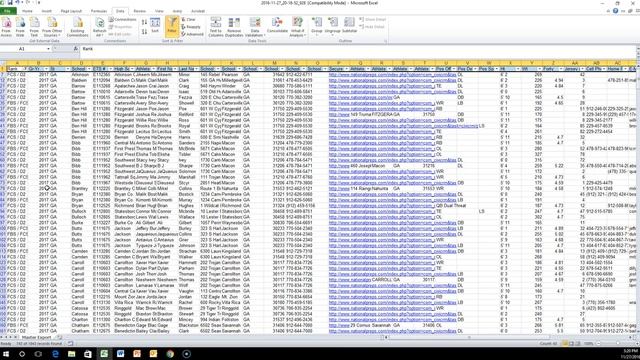Open Data Validation tool
This screenshot has height=360, width=640.
click(x=255, y=27)
